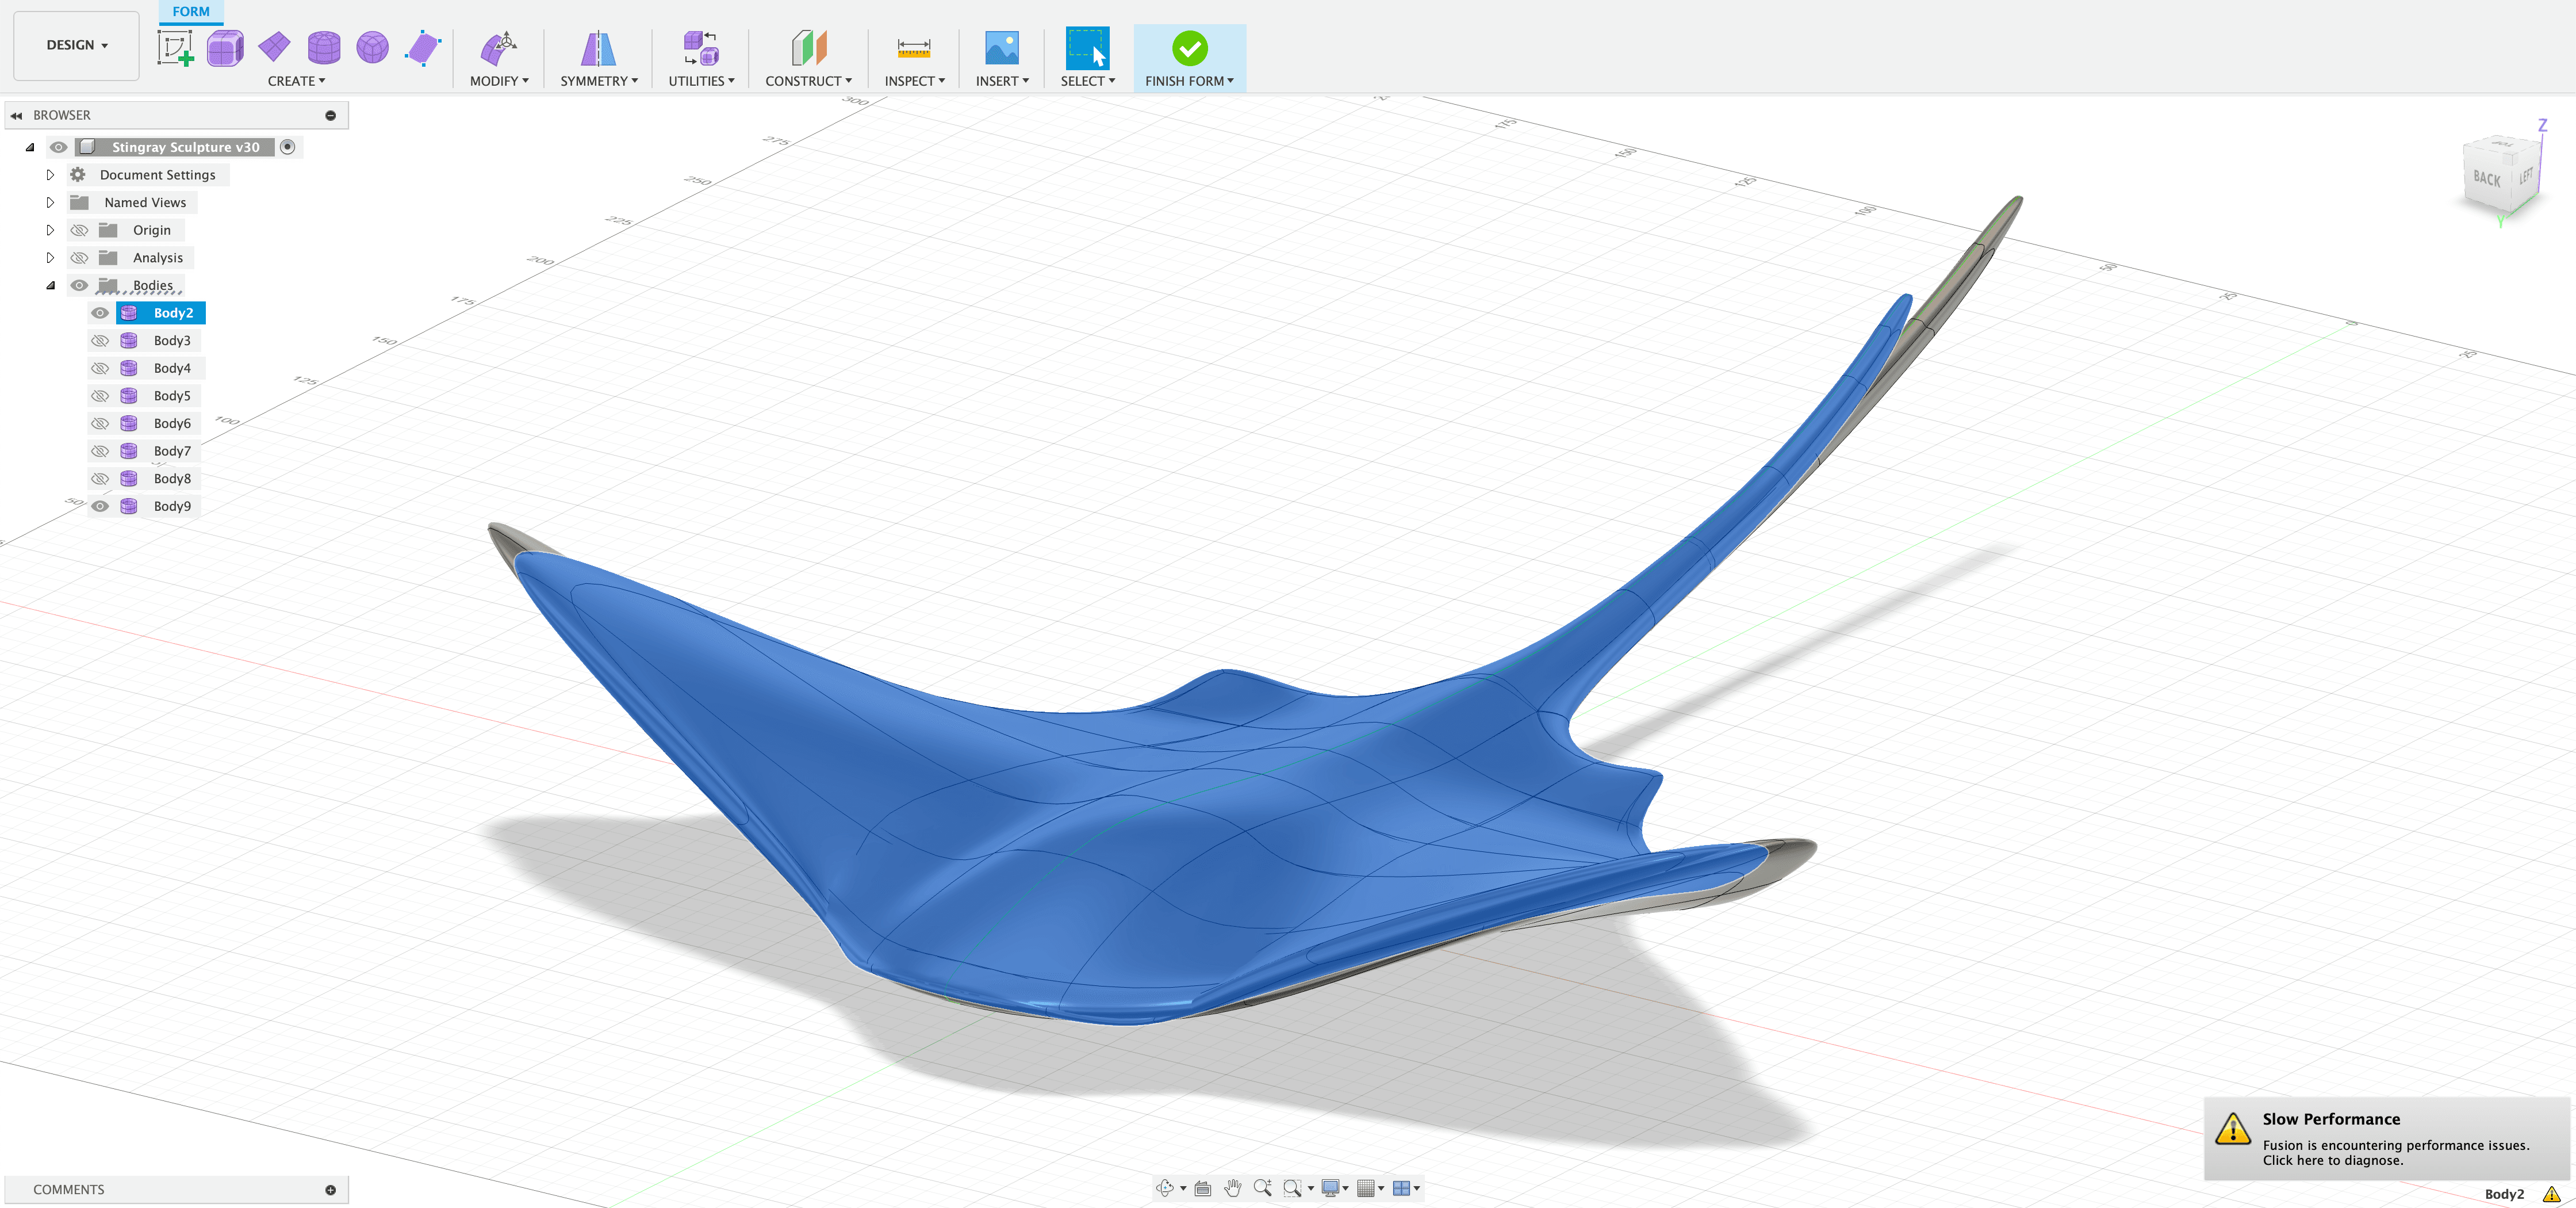Click the Insert image icon

click(1001, 47)
